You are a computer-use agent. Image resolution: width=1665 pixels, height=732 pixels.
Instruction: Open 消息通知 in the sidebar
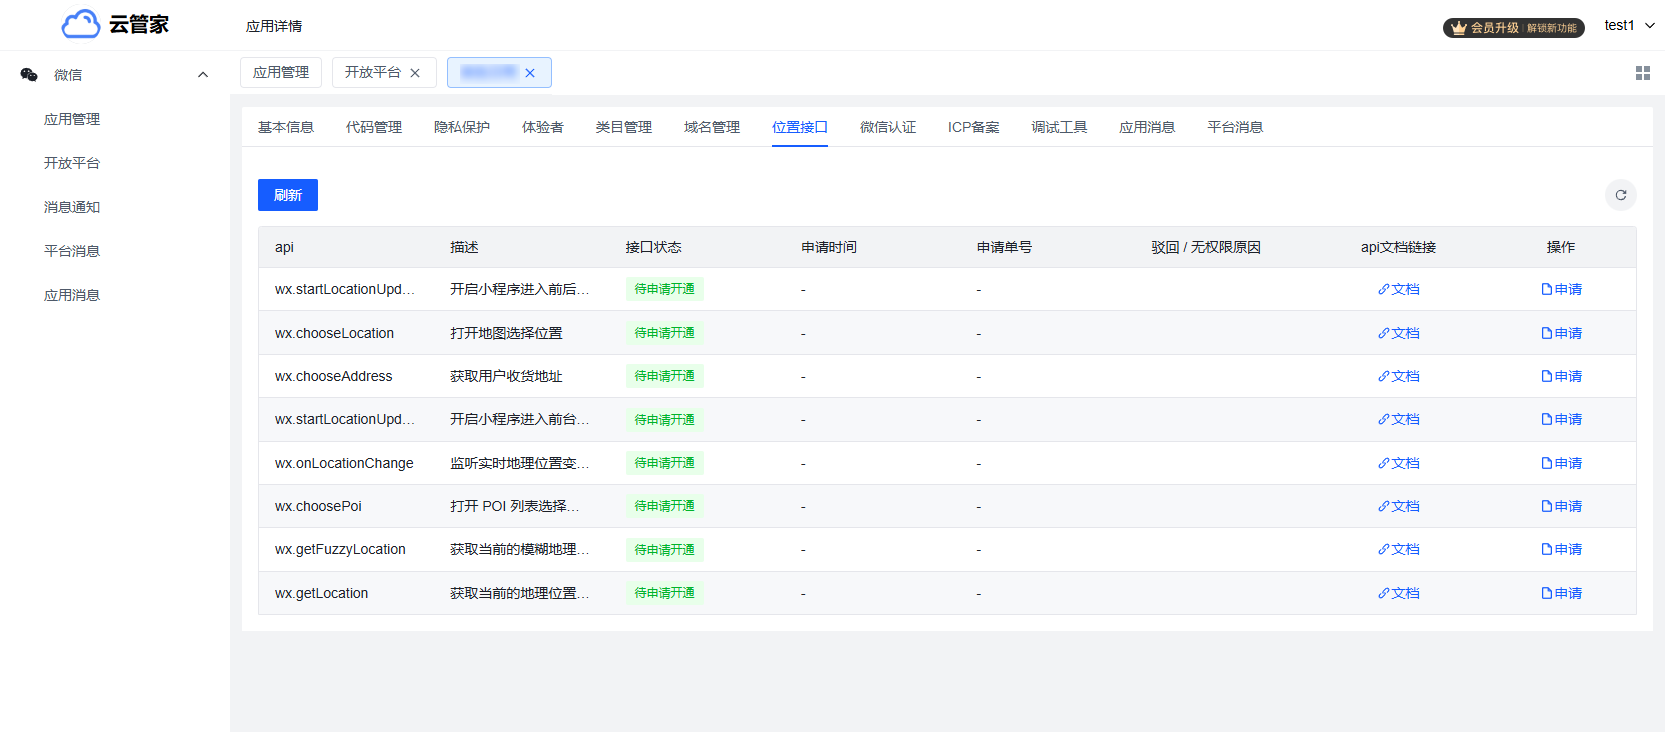[72, 207]
